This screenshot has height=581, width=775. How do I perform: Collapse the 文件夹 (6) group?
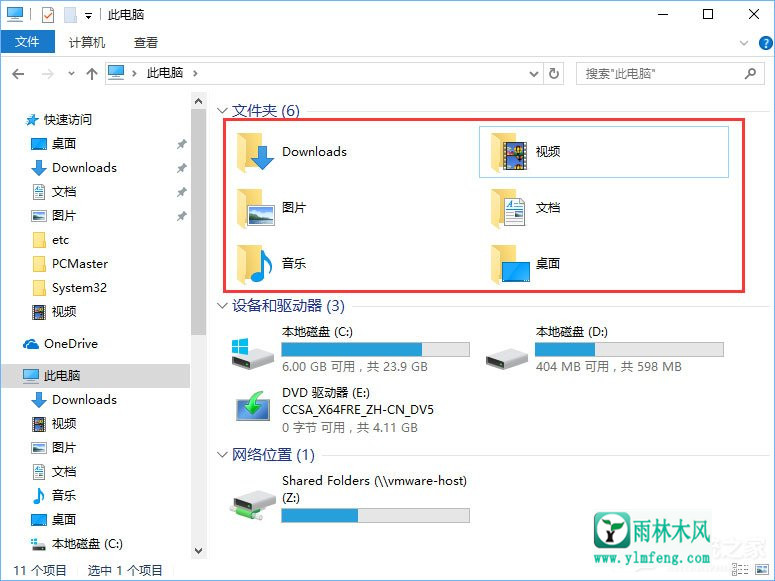point(222,110)
